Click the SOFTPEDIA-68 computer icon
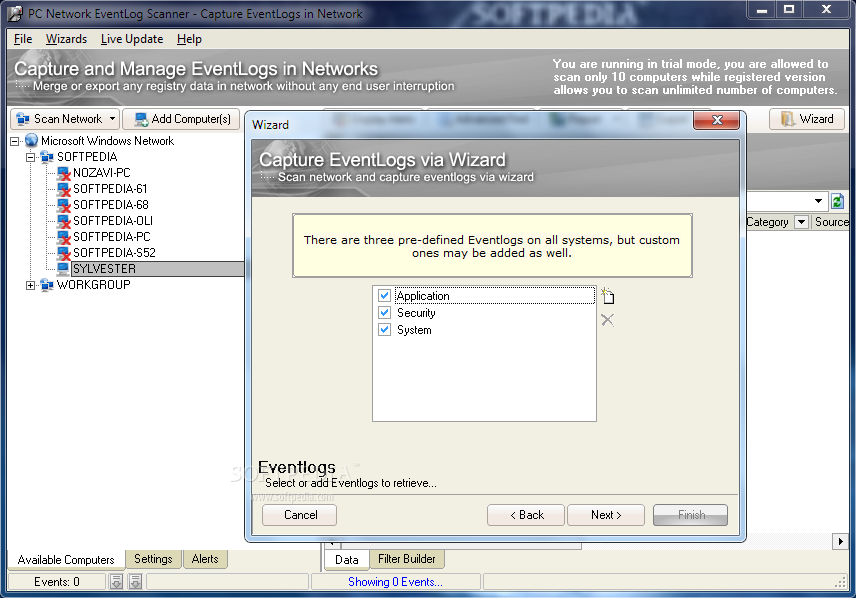This screenshot has width=856, height=598. pyautogui.click(x=64, y=205)
